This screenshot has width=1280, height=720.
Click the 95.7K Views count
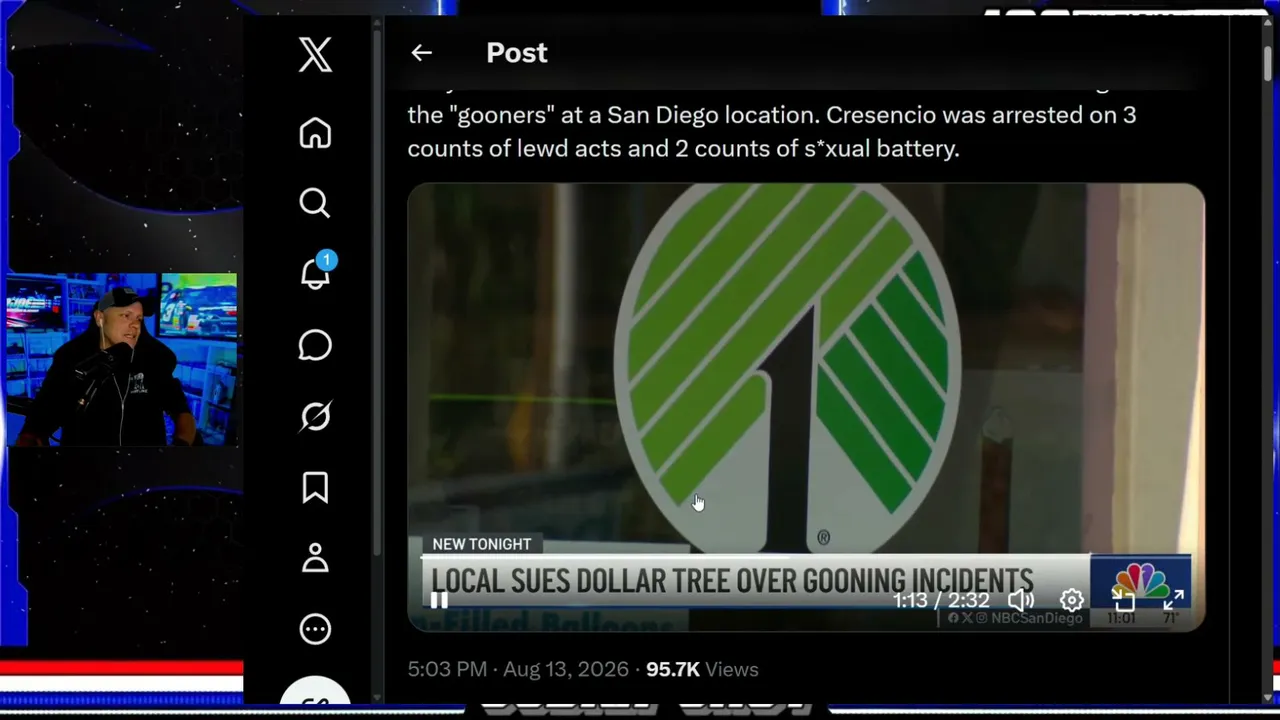click(702, 669)
